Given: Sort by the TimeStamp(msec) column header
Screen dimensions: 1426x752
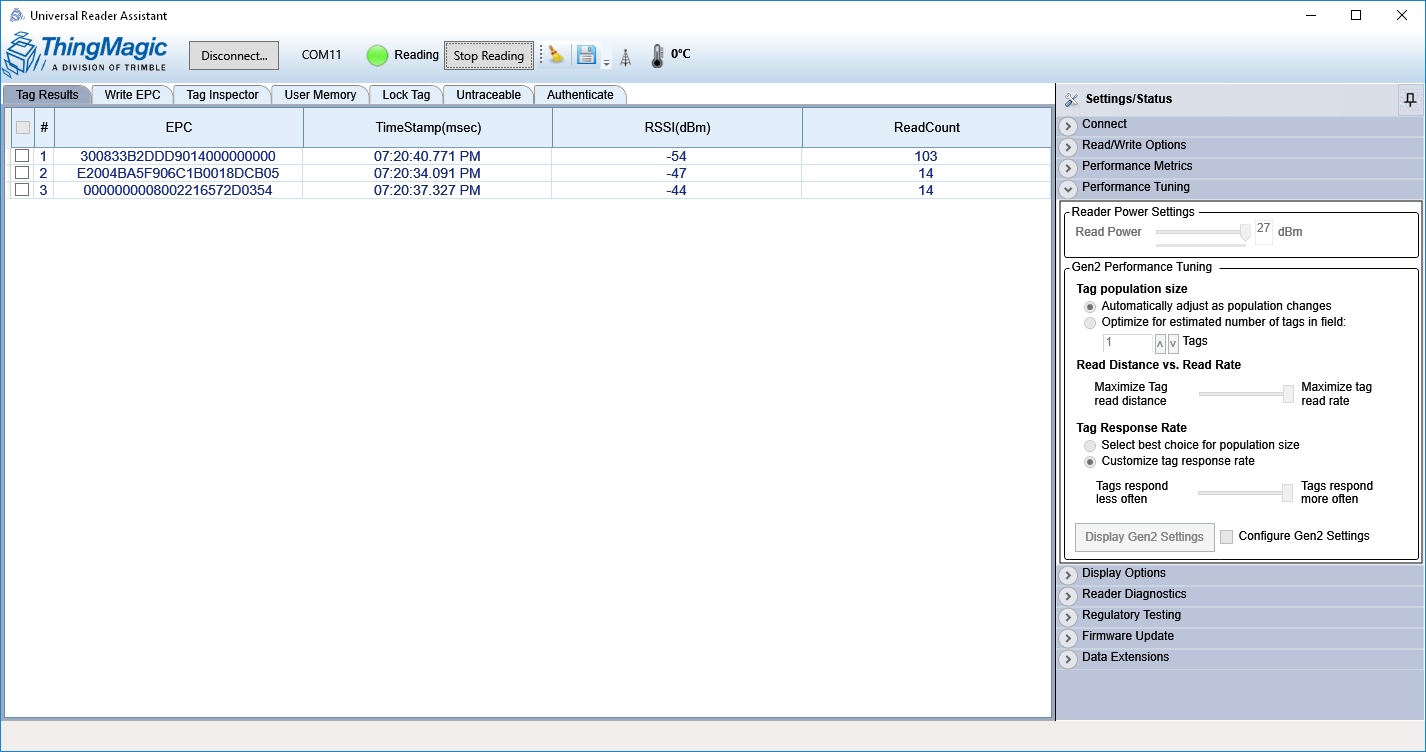Looking at the screenshot, I should [x=428, y=128].
